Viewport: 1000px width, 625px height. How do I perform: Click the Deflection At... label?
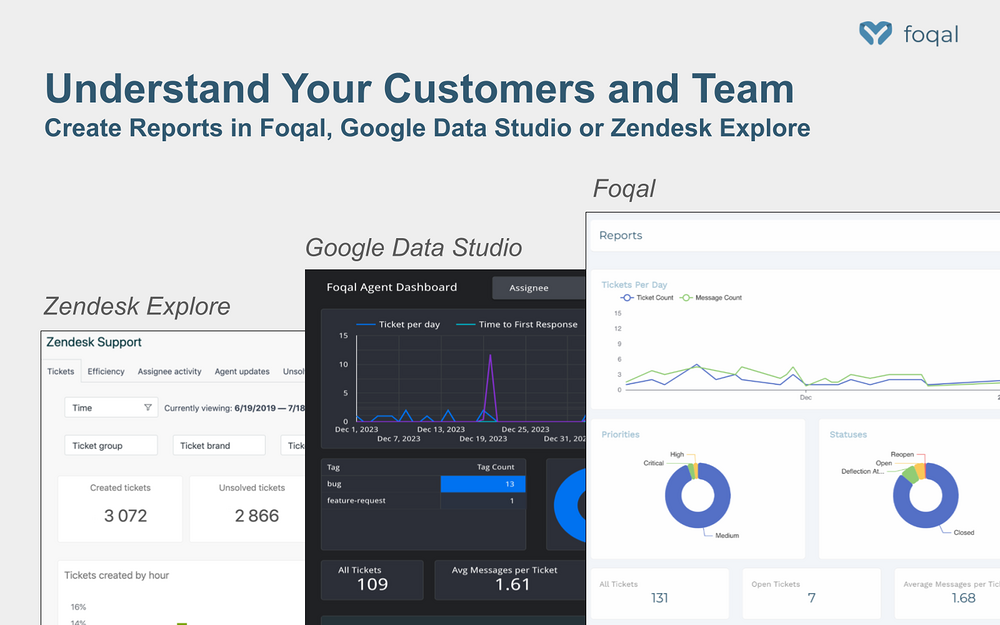(x=862, y=471)
